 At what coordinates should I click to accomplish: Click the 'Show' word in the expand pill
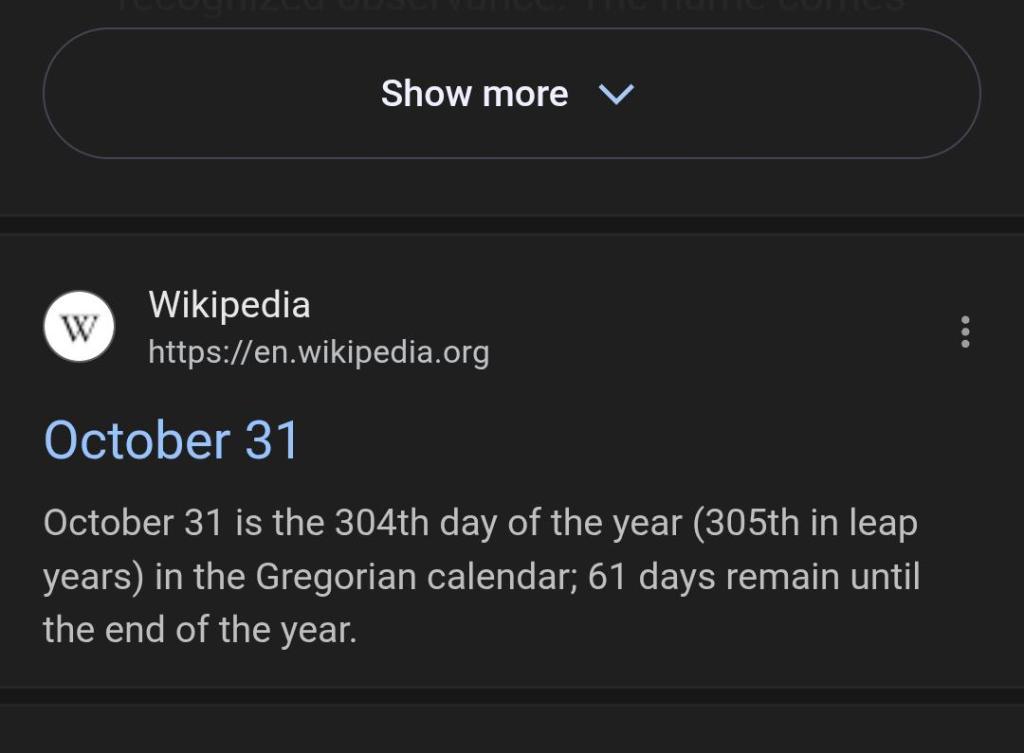426,94
